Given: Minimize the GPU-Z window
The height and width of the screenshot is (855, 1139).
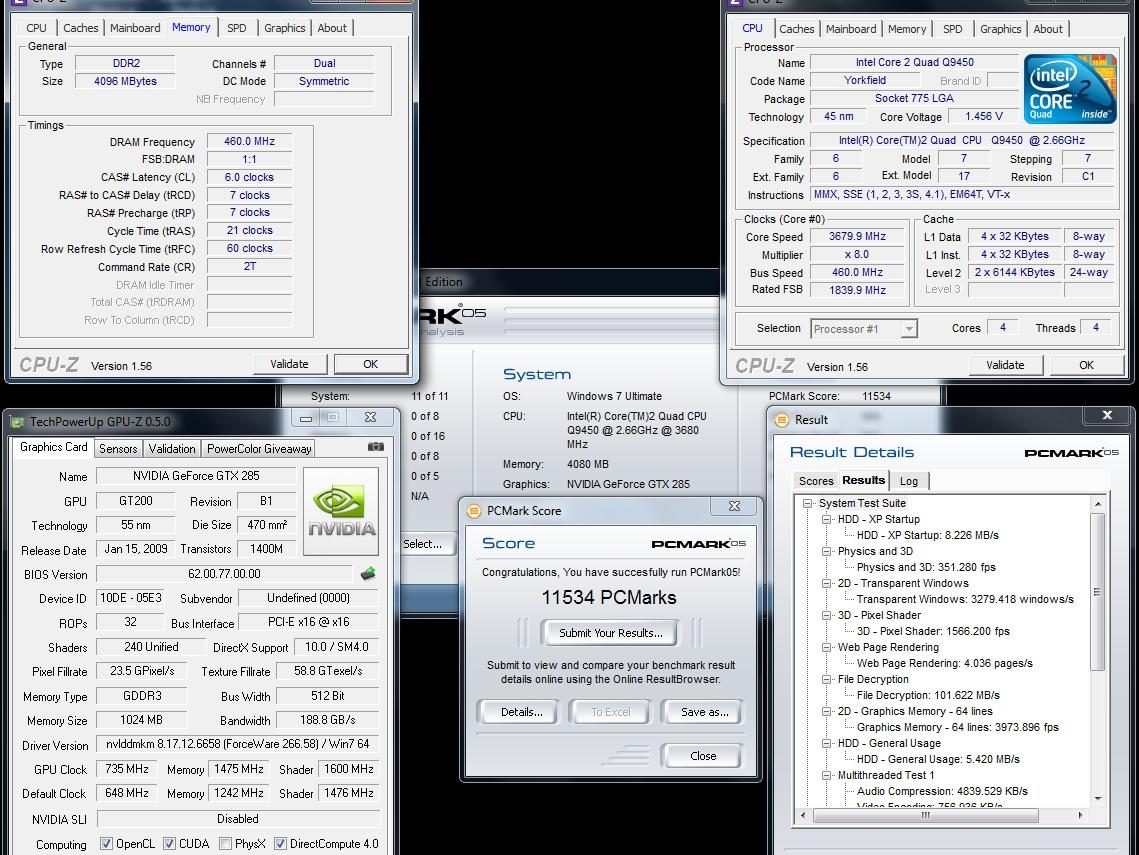Looking at the screenshot, I should (306, 418).
